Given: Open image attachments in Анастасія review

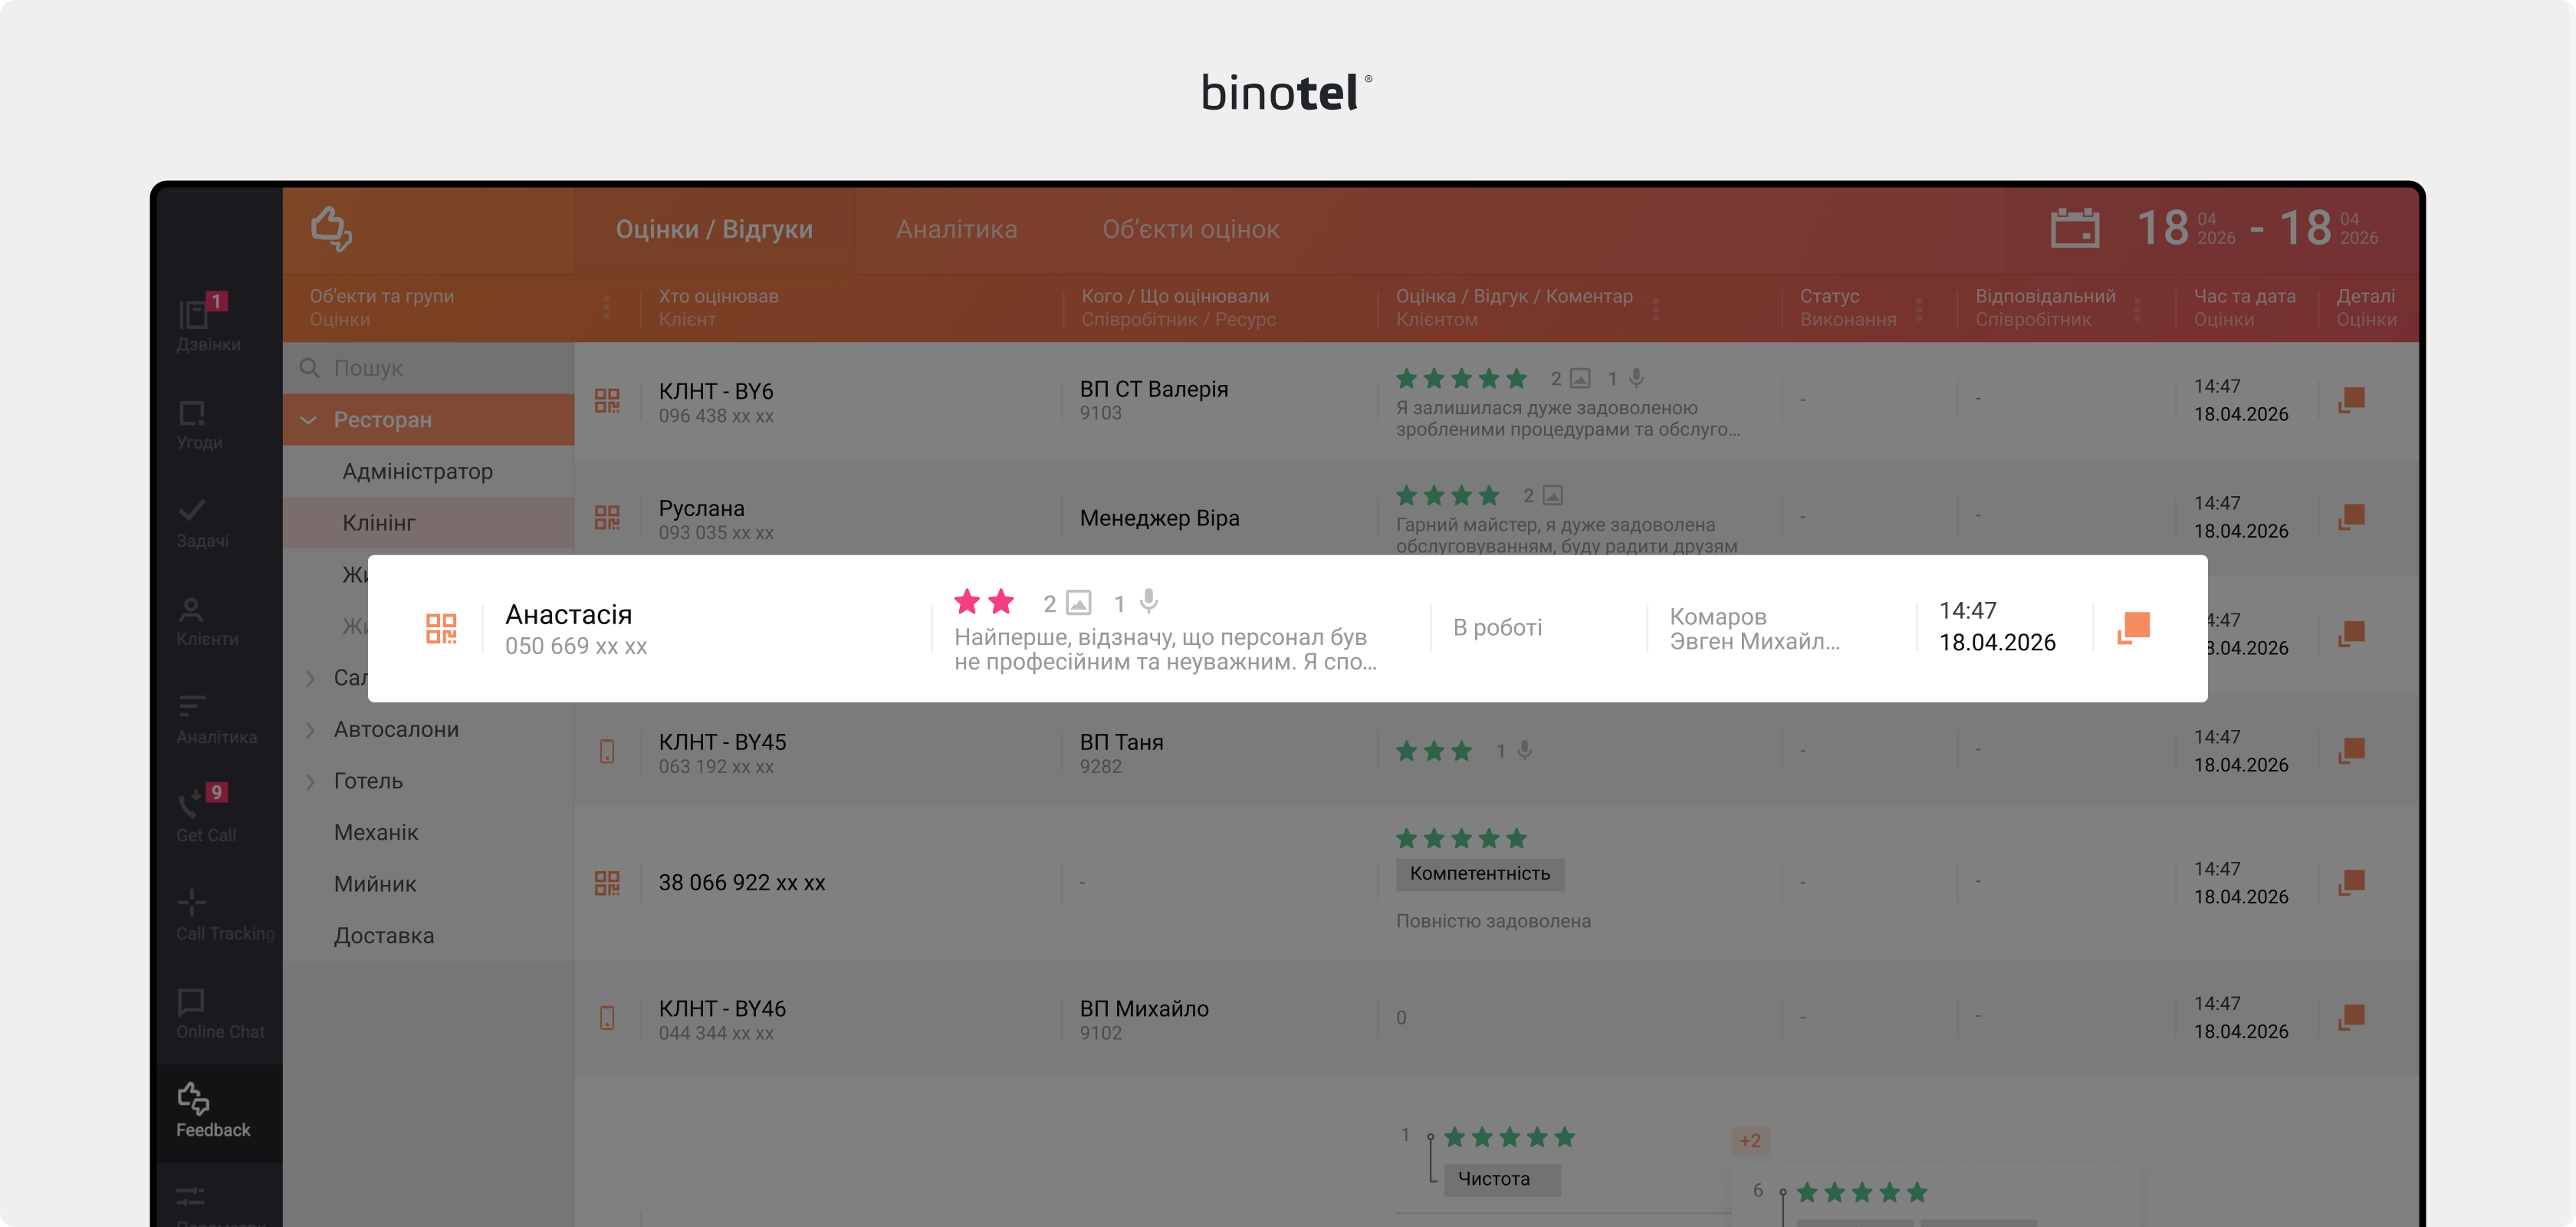Looking at the screenshot, I should pyautogui.click(x=1078, y=602).
